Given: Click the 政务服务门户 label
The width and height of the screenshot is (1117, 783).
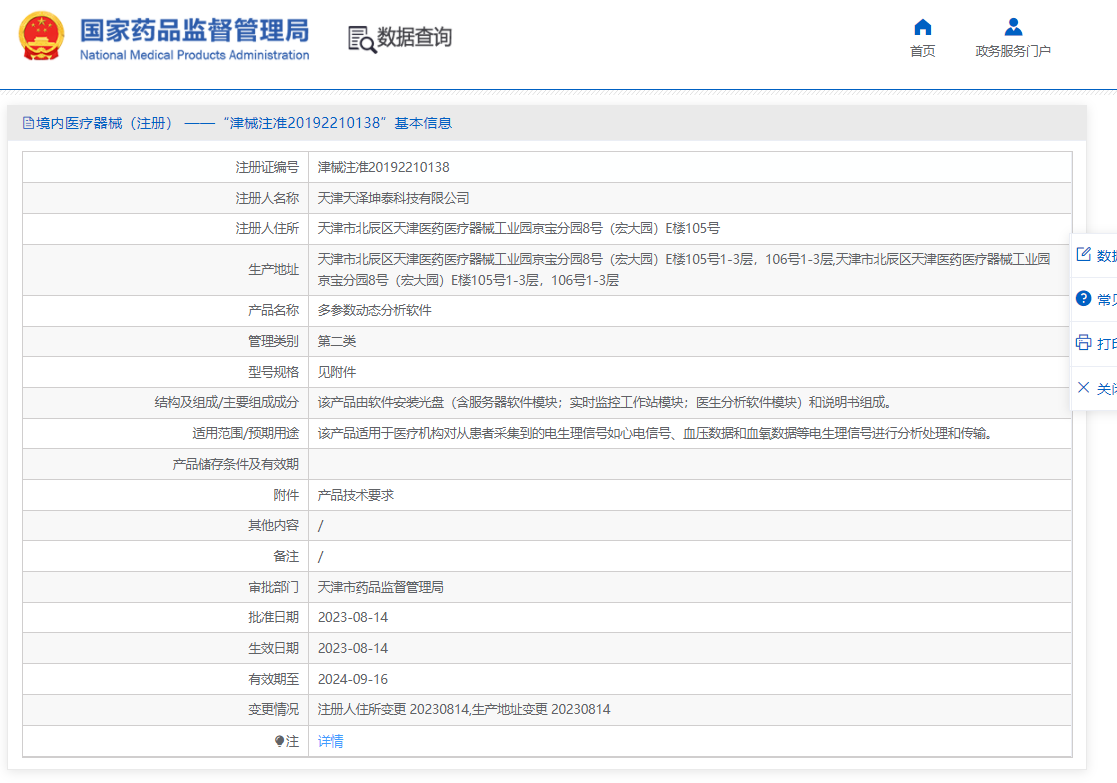Looking at the screenshot, I should coord(1013,51).
